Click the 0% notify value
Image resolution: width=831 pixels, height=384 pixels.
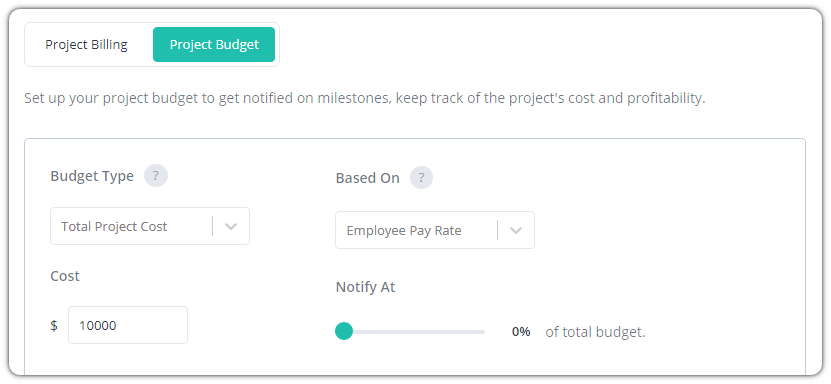point(521,332)
